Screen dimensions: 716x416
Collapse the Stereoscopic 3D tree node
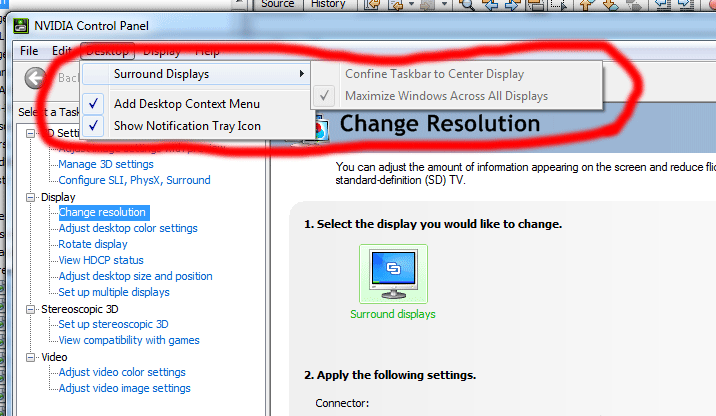click(31, 309)
